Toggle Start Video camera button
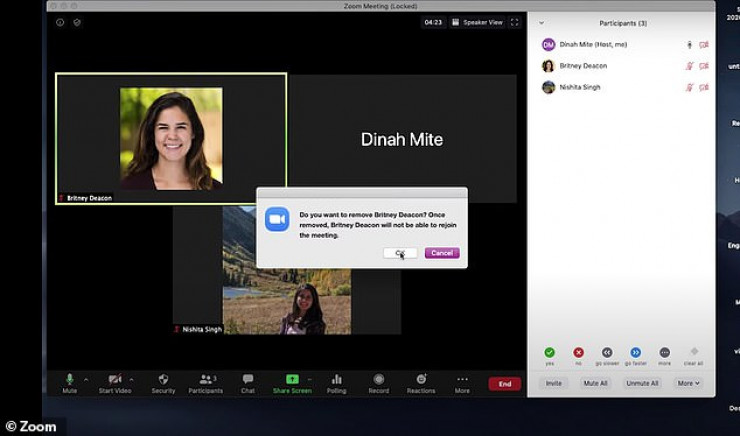 coord(114,380)
